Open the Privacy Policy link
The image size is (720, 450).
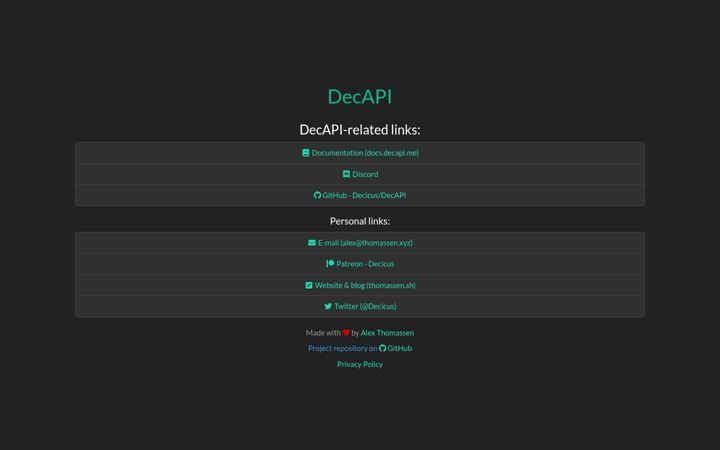pos(360,364)
